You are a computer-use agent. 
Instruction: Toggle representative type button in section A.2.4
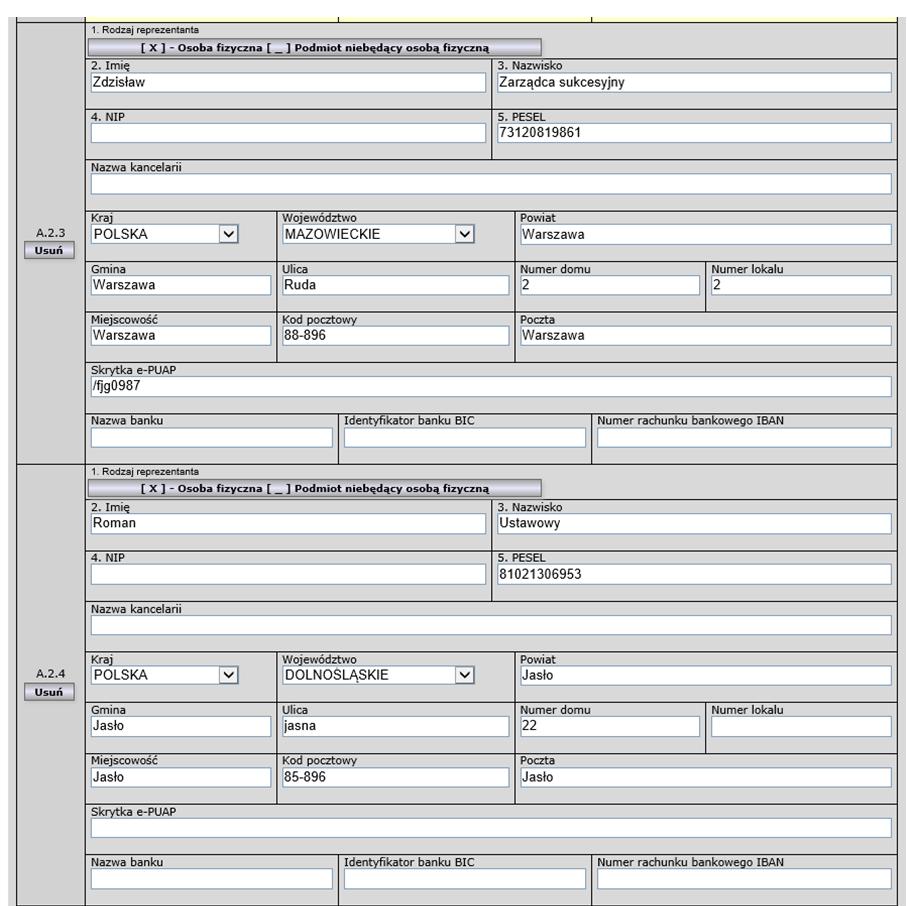click(x=315, y=488)
